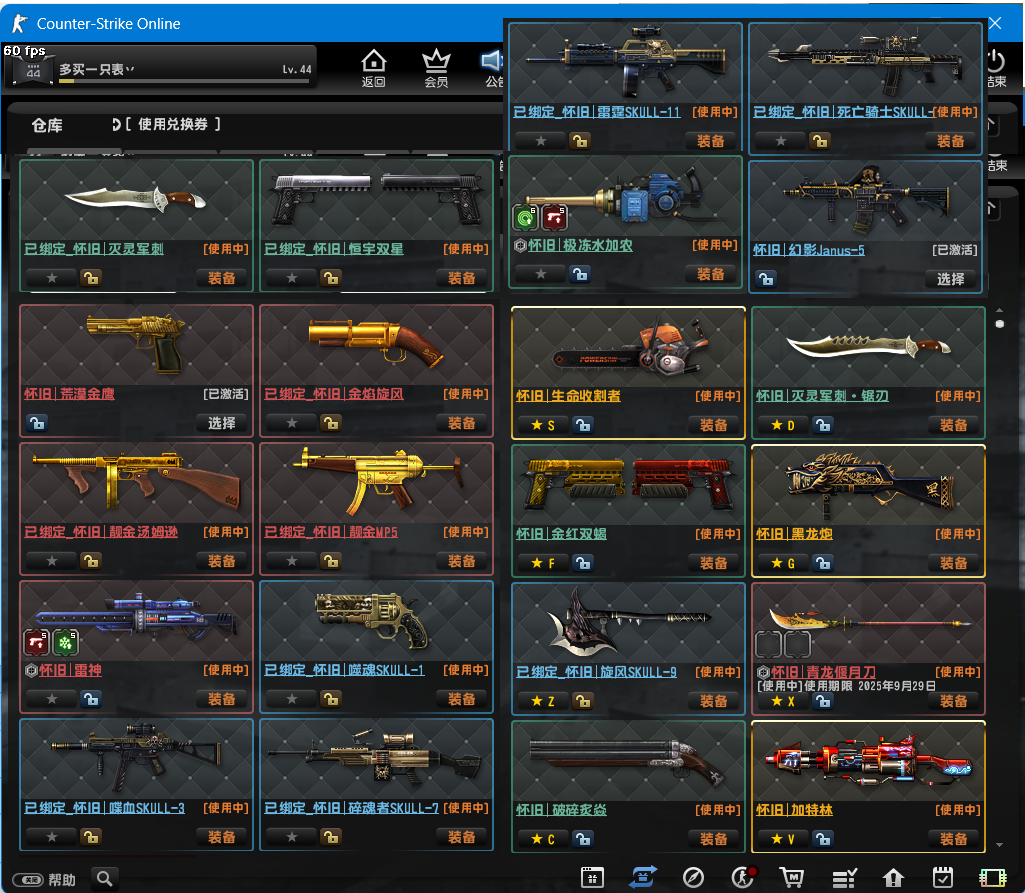
Task: Open the running character icon with red dot
Action: pos(743,877)
